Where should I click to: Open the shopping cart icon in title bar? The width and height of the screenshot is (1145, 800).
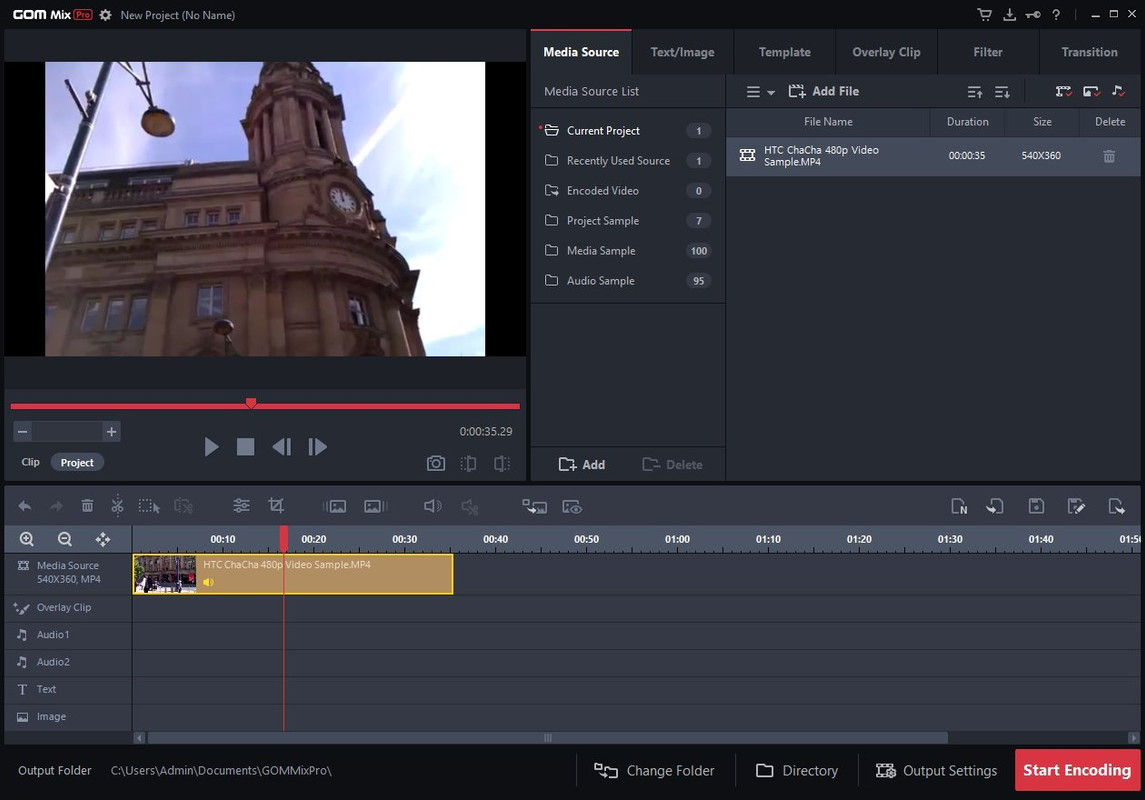coord(984,15)
